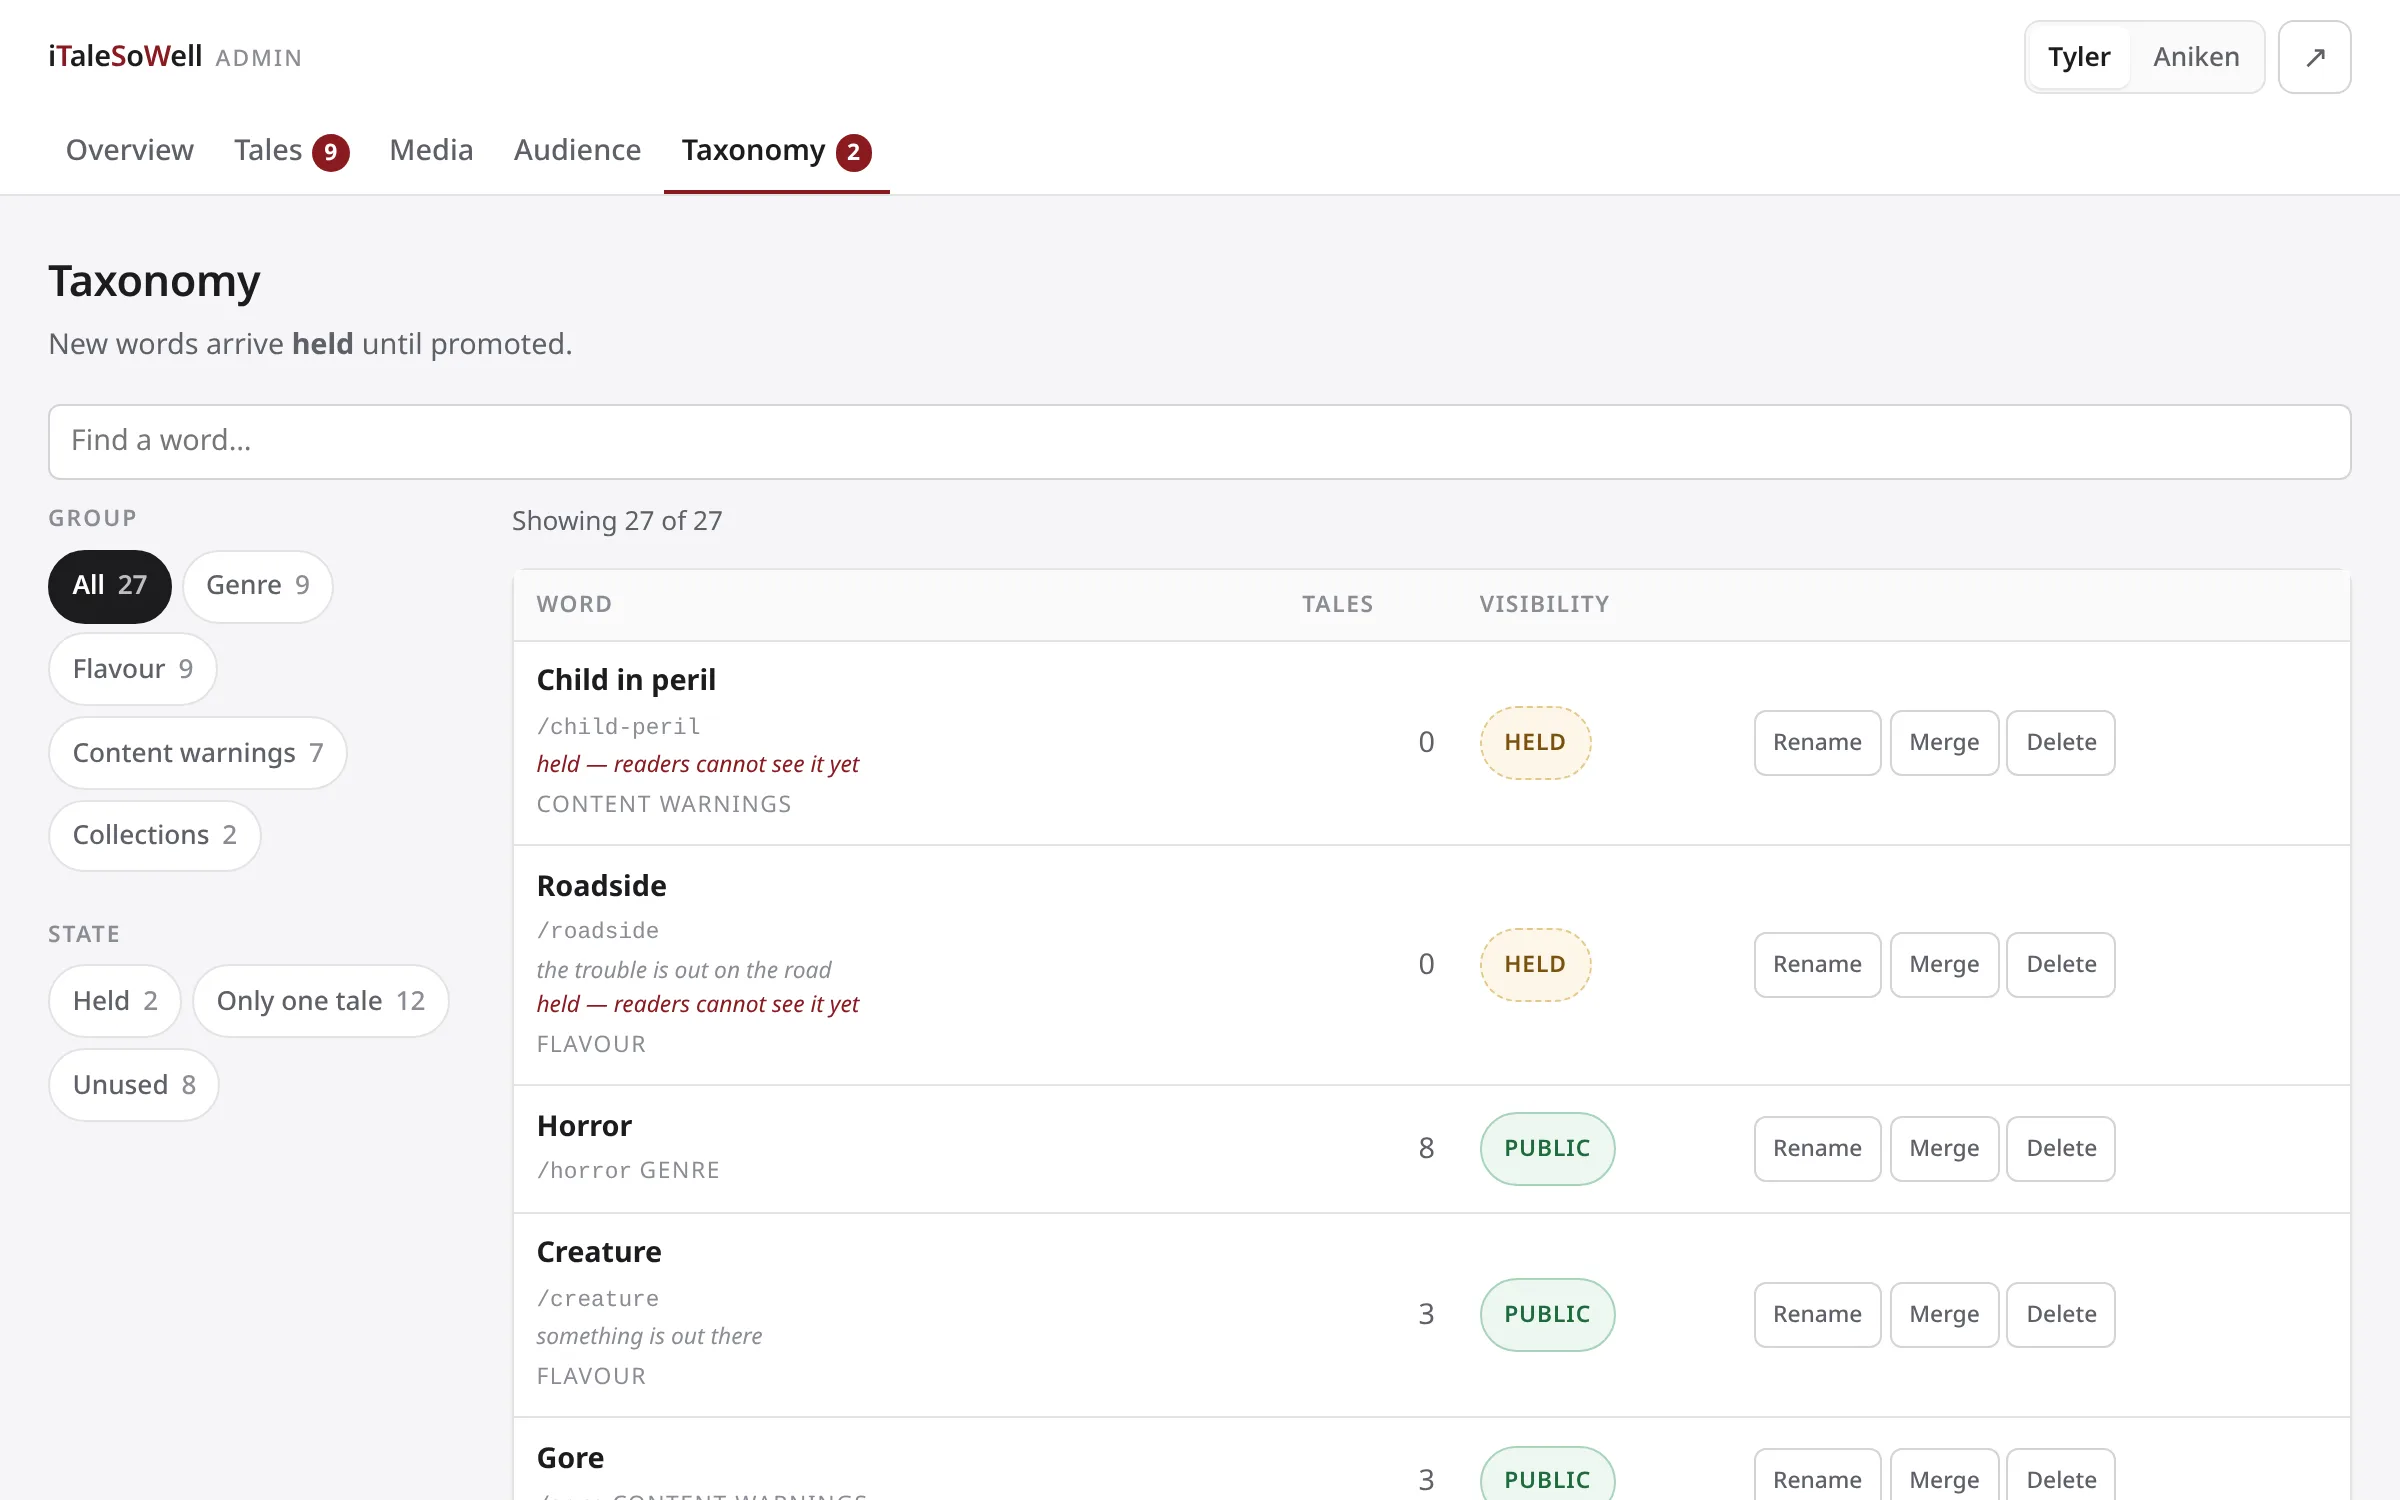Screen dimensions: 2400x1500
Task: Delete the Roadside word
Action: pyautogui.click(x=2061, y=965)
